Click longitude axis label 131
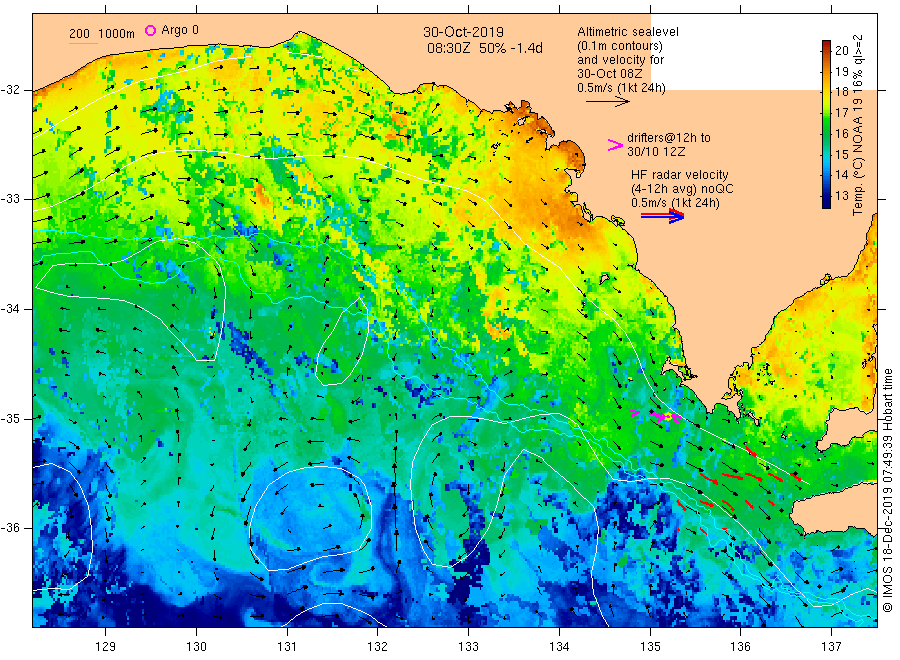 pos(287,647)
